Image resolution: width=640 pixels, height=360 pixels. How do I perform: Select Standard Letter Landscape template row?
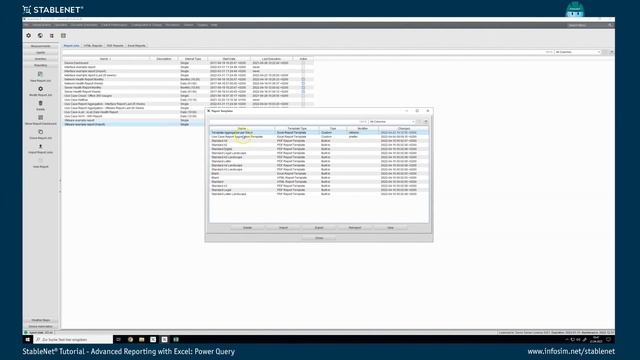point(319,194)
